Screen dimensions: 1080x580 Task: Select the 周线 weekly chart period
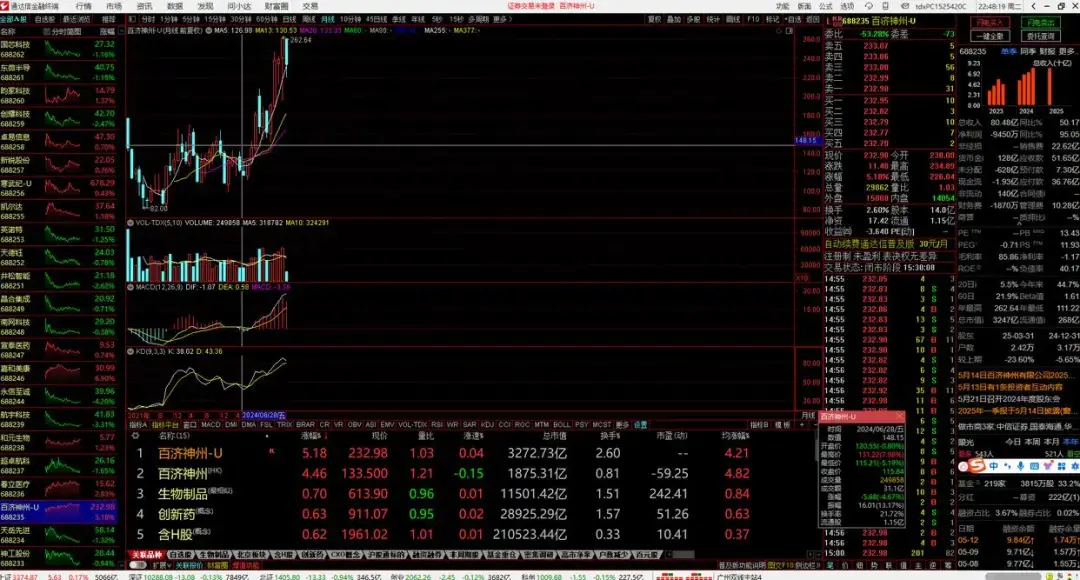coord(309,19)
